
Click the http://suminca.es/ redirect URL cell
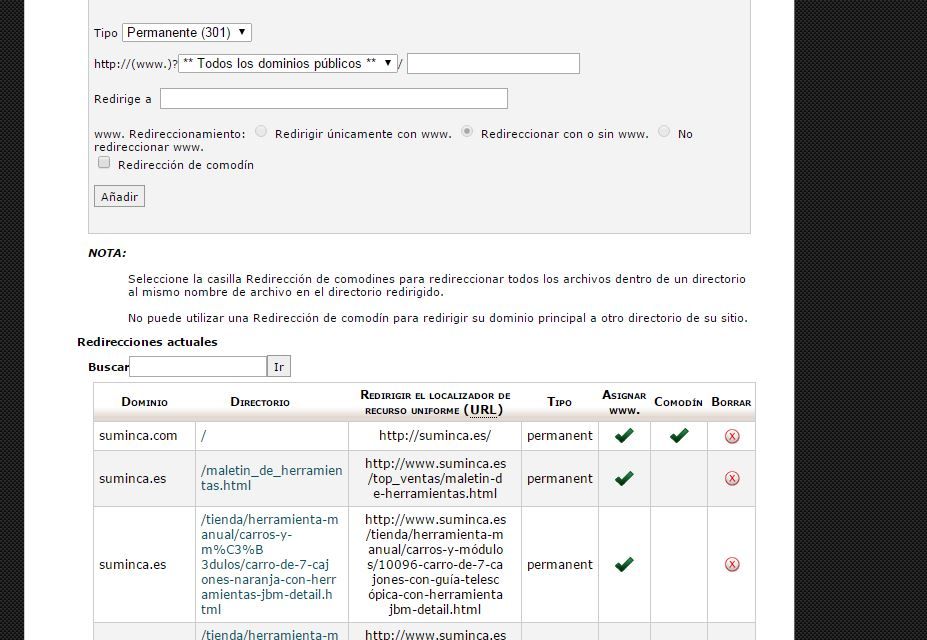coord(435,436)
